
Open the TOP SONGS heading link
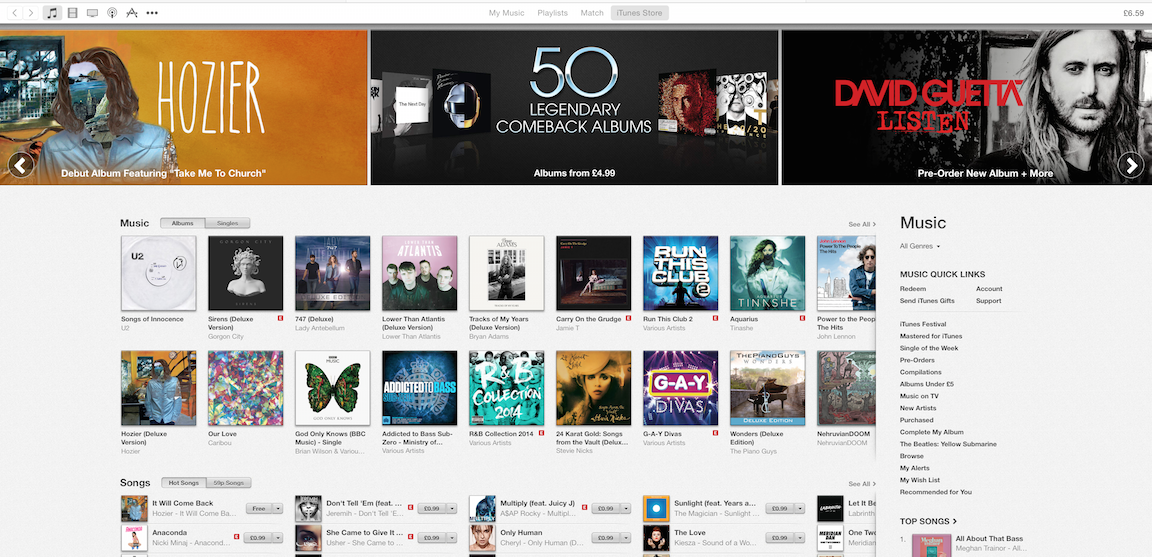pos(928,521)
